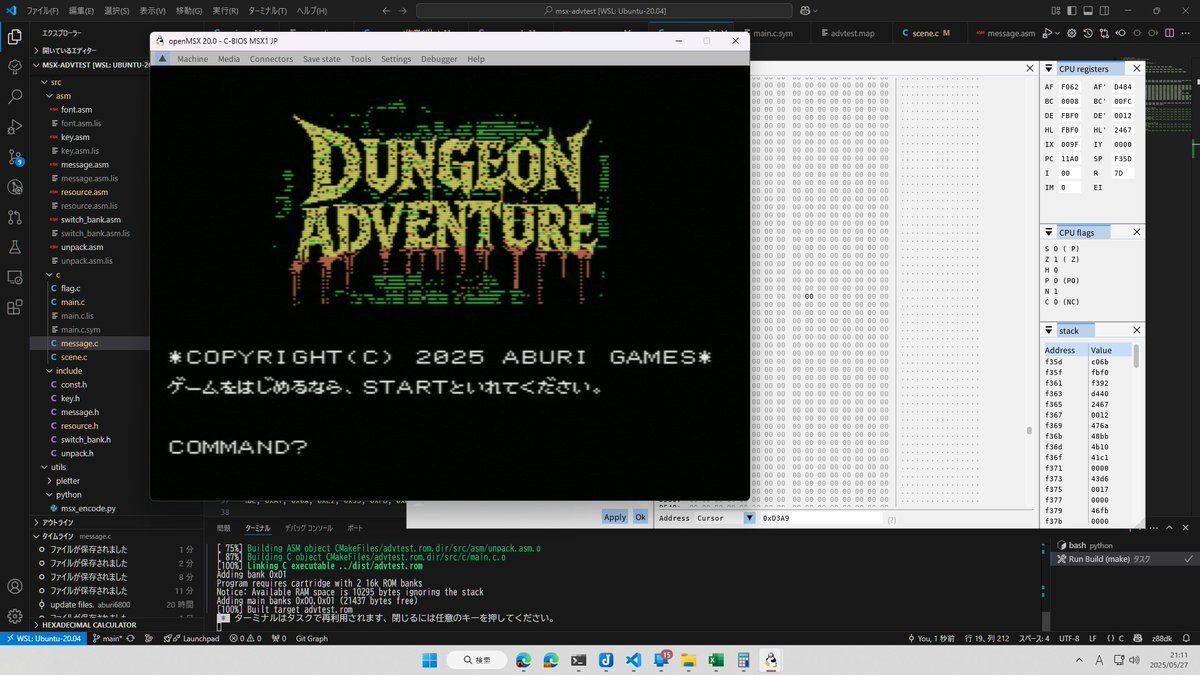The height and width of the screenshot is (675, 1200).
Task: Open Remote Explorer icon in activity bar
Action: coord(15,276)
